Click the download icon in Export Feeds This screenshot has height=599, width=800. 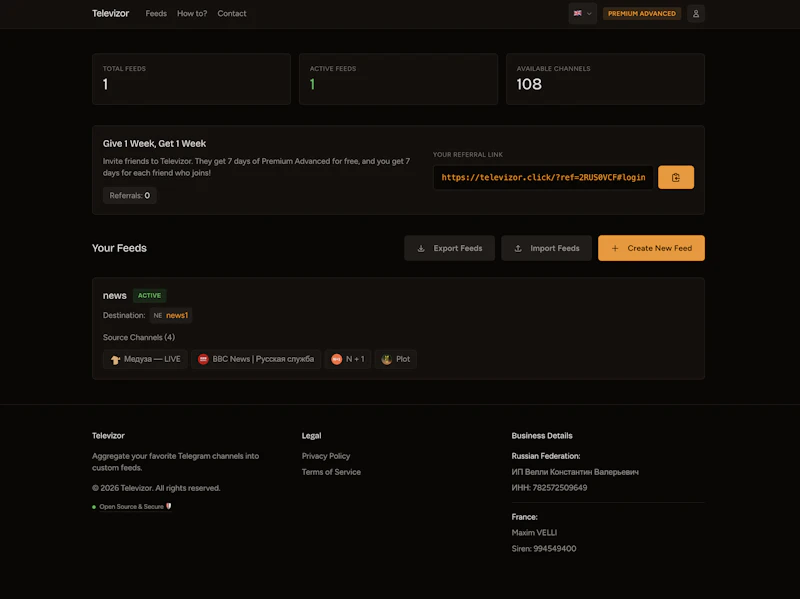pos(421,248)
